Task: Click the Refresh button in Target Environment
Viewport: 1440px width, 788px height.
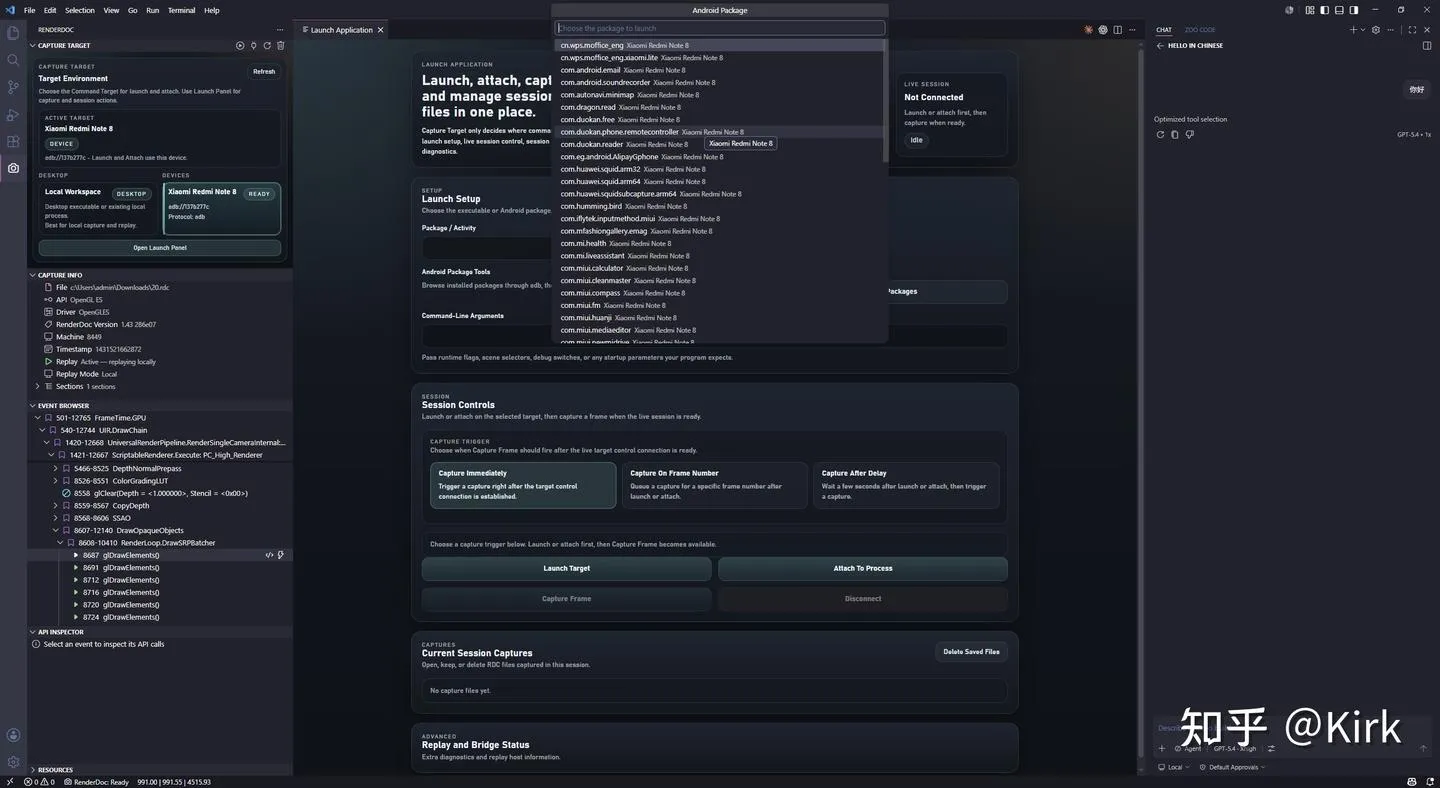Action: (x=264, y=72)
